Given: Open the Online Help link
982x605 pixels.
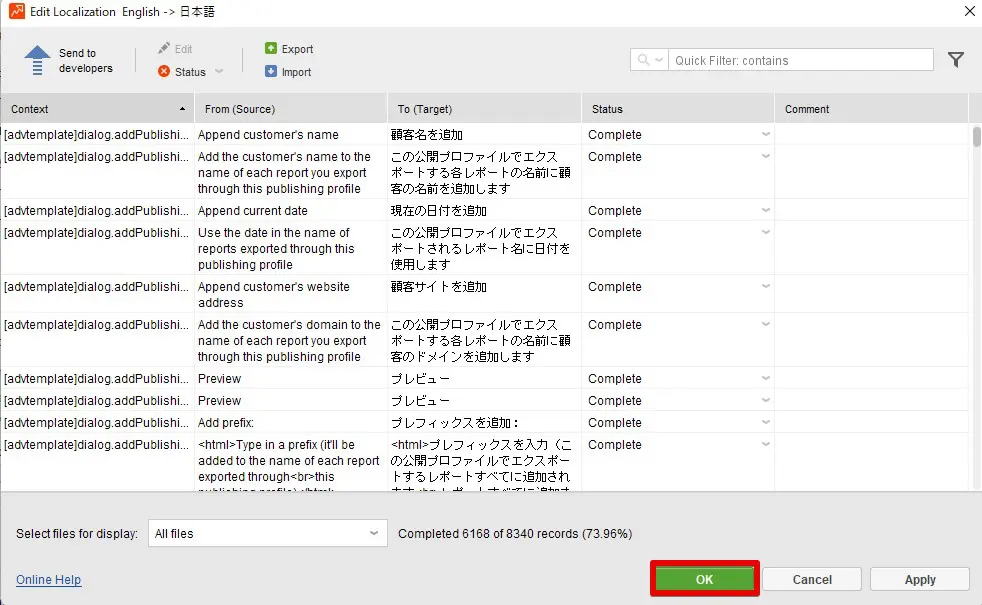Looking at the screenshot, I should pos(48,580).
